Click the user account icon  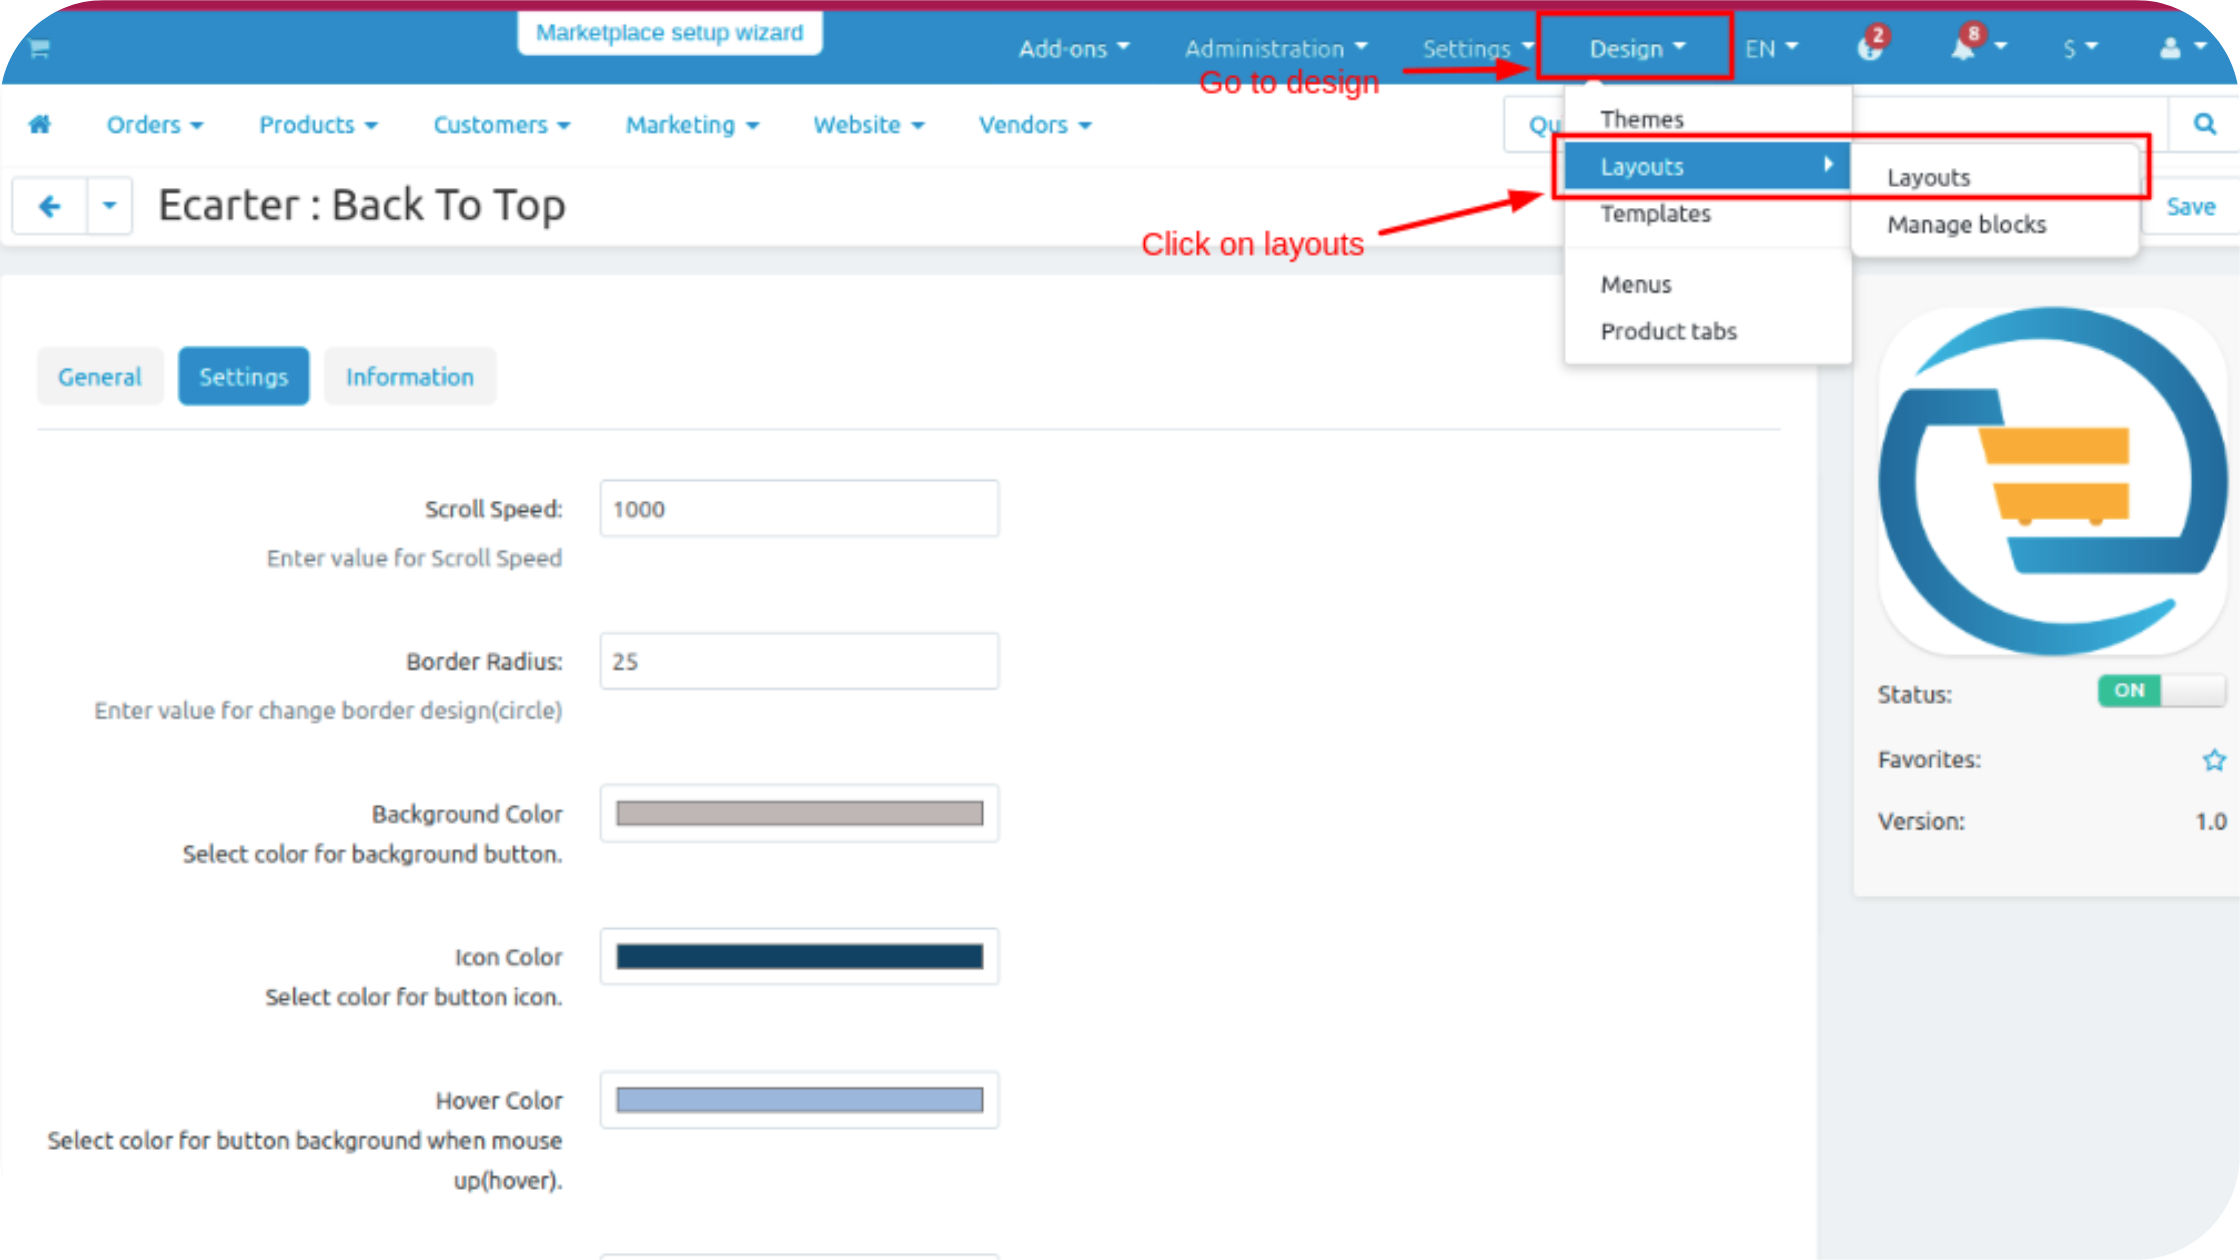(x=2170, y=48)
